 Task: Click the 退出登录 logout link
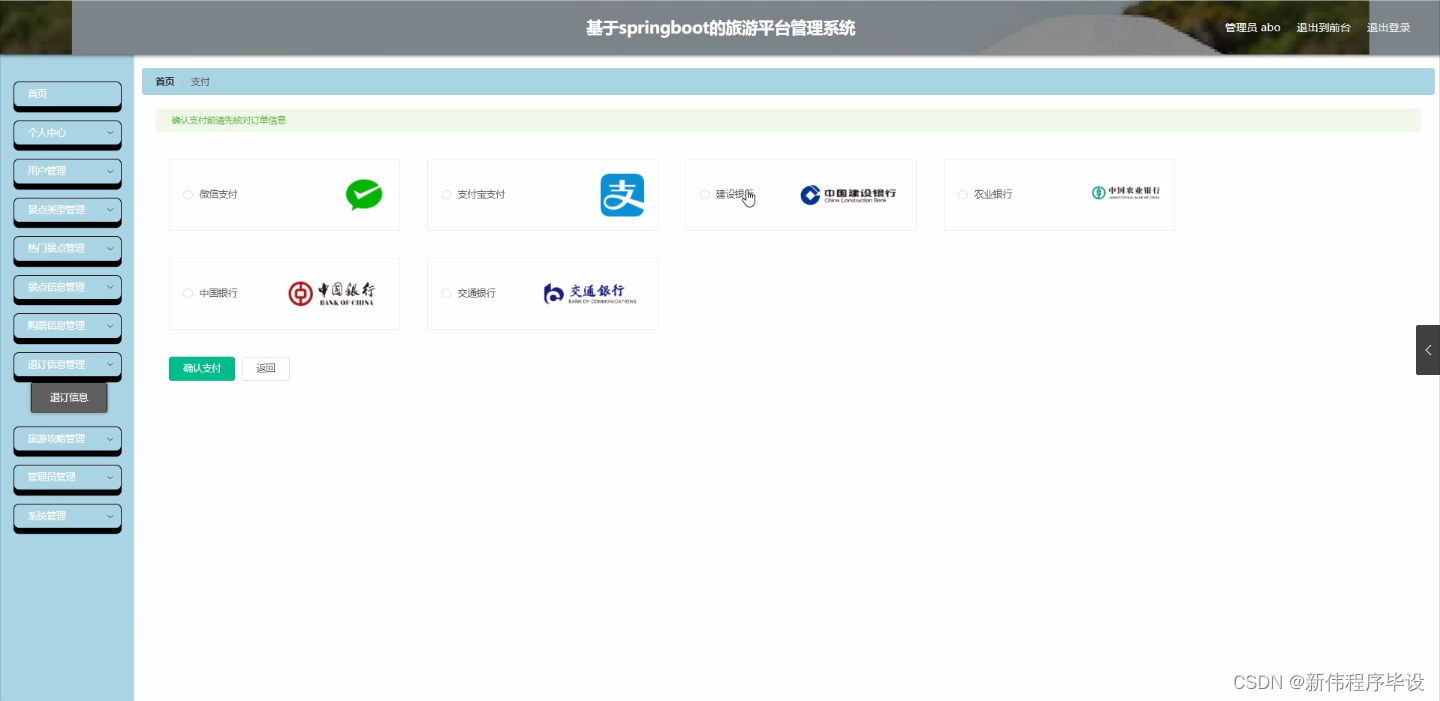tap(1389, 27)
